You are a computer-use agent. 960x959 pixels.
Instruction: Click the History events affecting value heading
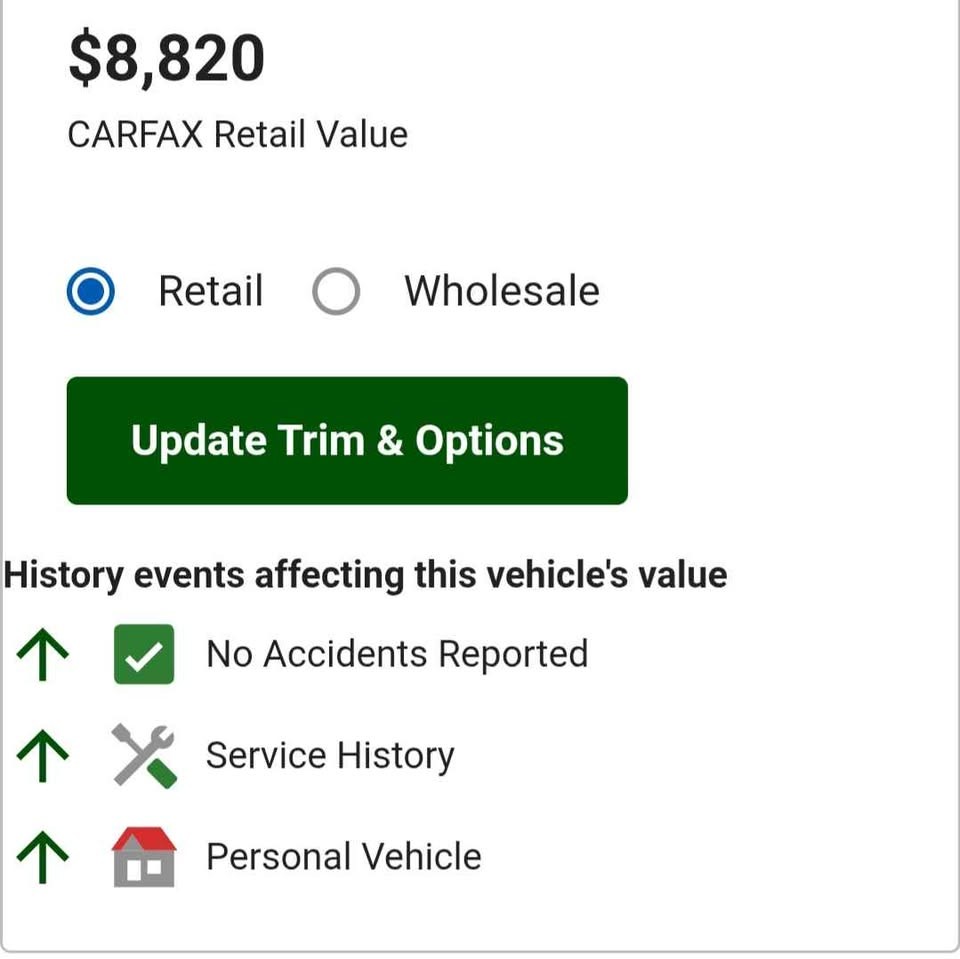(x=366, y=575)
